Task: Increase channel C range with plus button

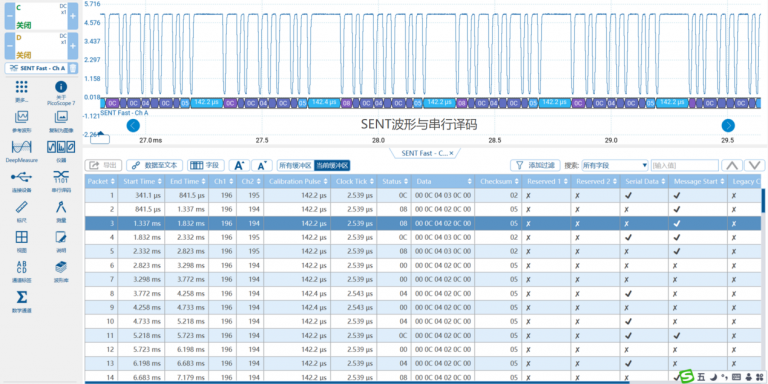Action: pos(72,16)
